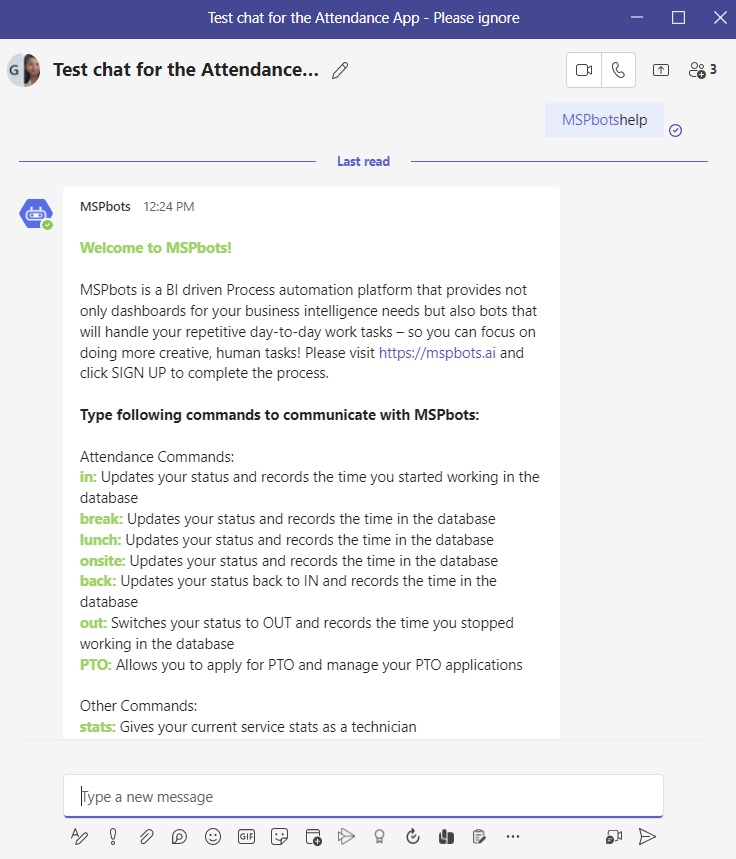Click the MSPbots bot avatar
Screen dimensions: 736x859
click(x=36, y=213)
